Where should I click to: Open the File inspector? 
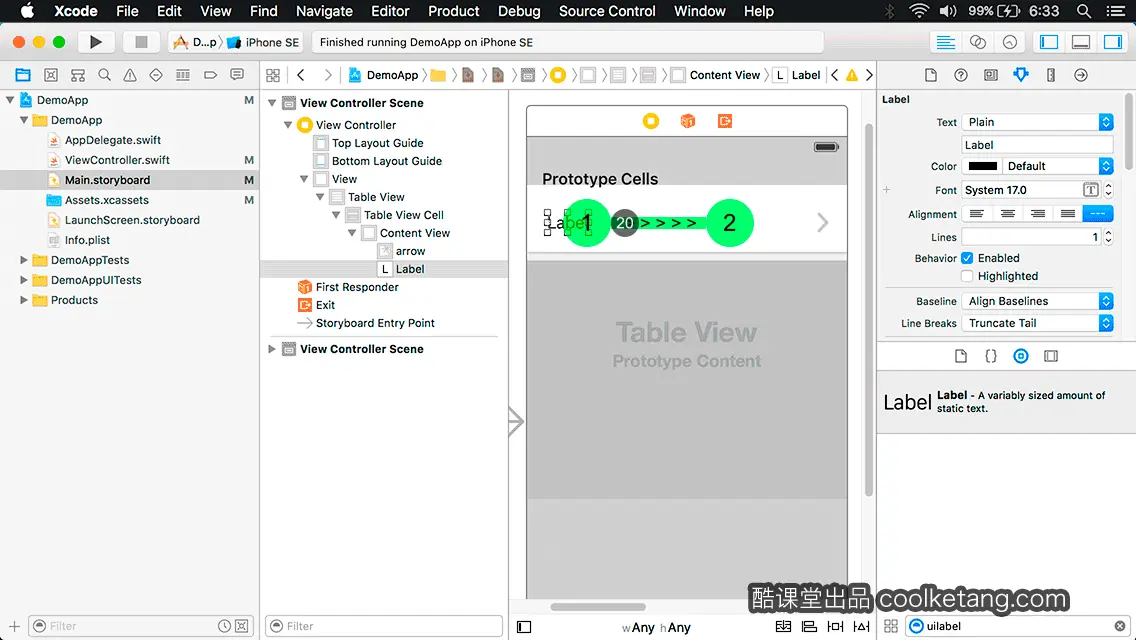931,75
